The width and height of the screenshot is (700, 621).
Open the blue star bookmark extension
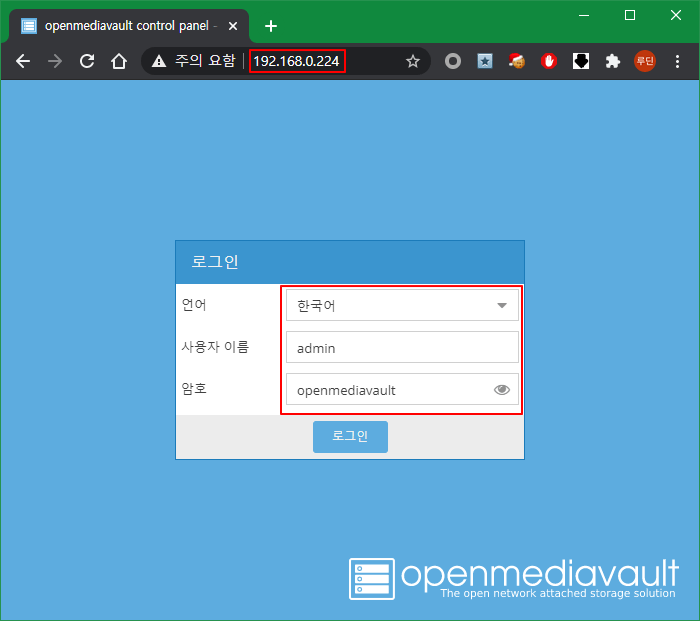click(x=485, y=61)
